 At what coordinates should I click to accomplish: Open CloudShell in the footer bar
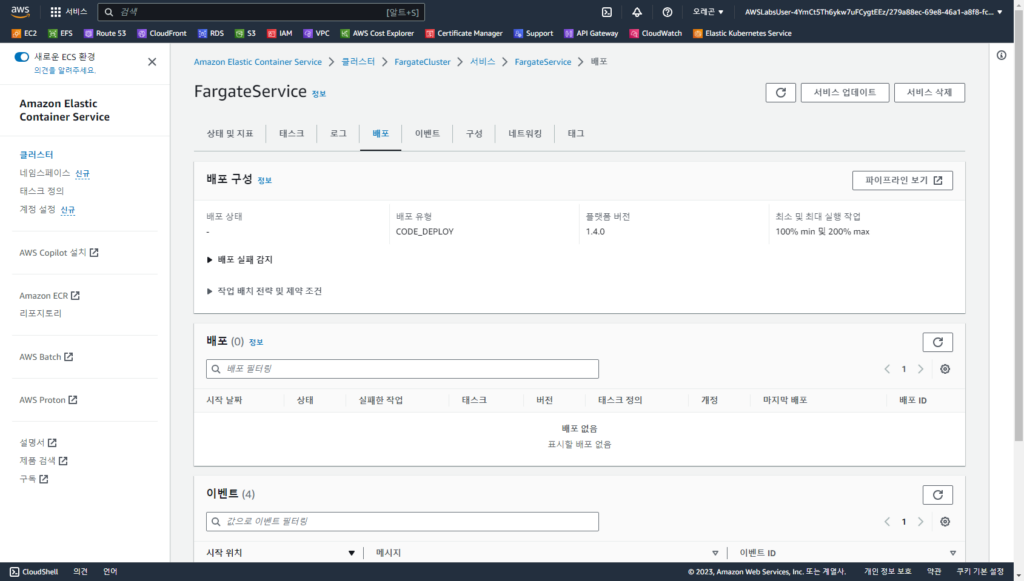tap(34, 572)
